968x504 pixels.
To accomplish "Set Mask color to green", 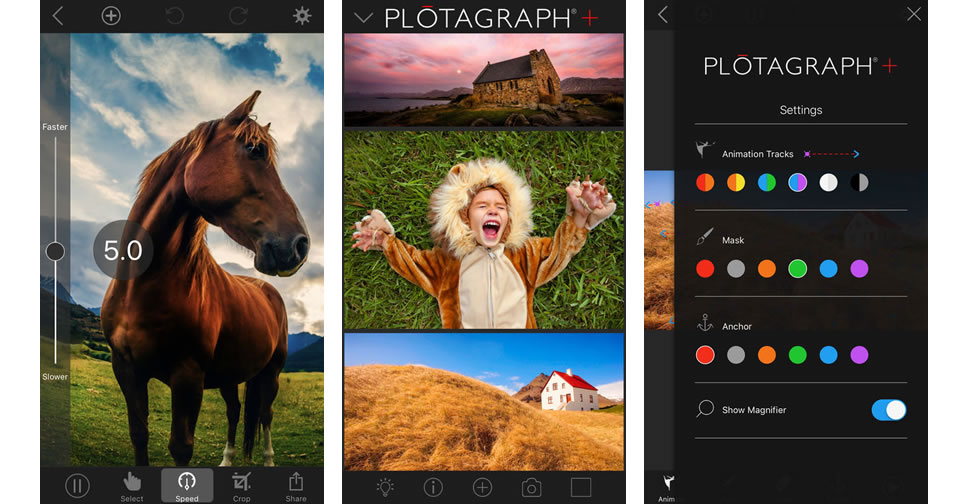I will pyautogui.click(x=798, y=269).
